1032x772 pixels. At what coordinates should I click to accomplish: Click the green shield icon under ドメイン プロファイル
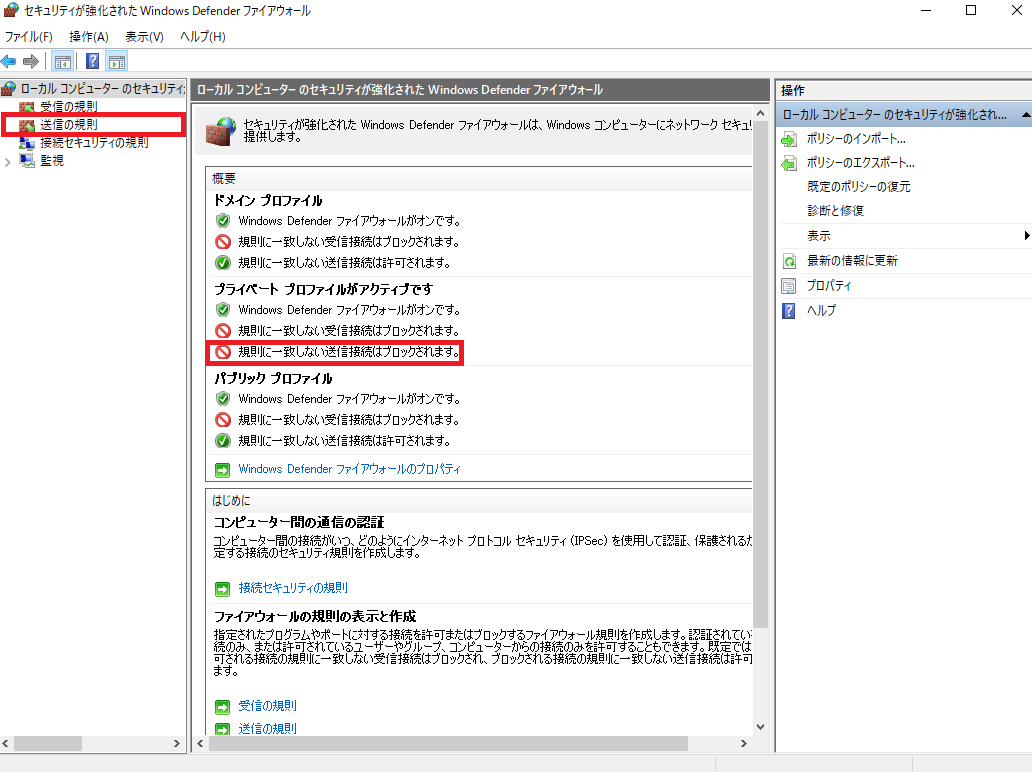[223, 221]
